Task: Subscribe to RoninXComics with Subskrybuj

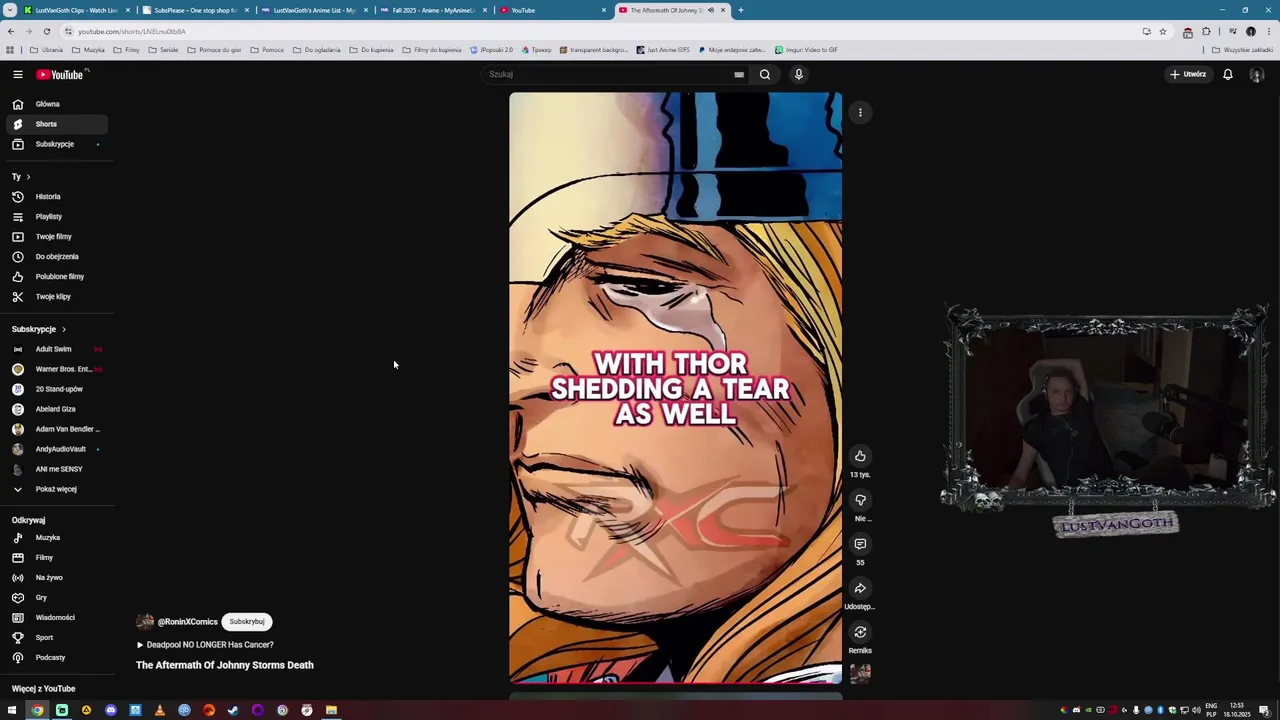Action: click(x=247, y=621)
